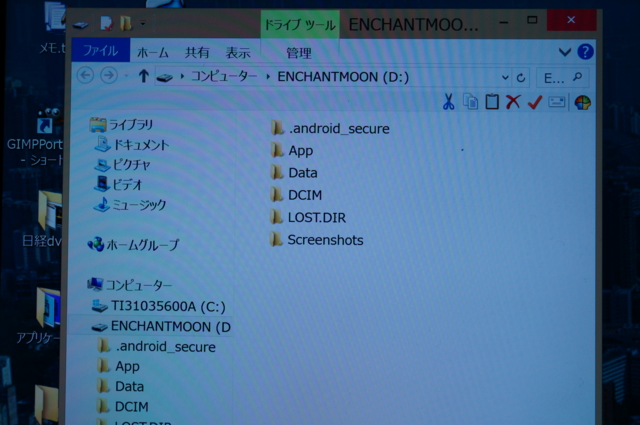Refresh the ENCHANTMOON folder view
640x425 pixels.
coord(521,78)
